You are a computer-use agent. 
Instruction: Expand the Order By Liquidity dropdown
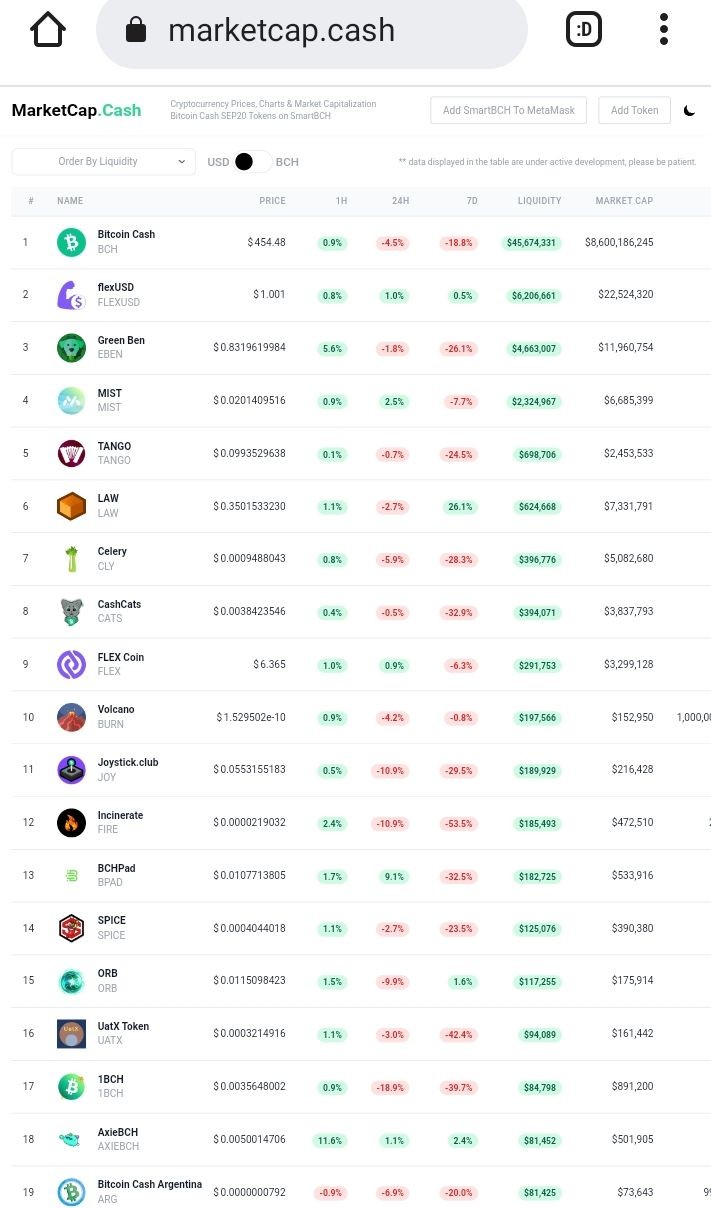pos(104,161)
